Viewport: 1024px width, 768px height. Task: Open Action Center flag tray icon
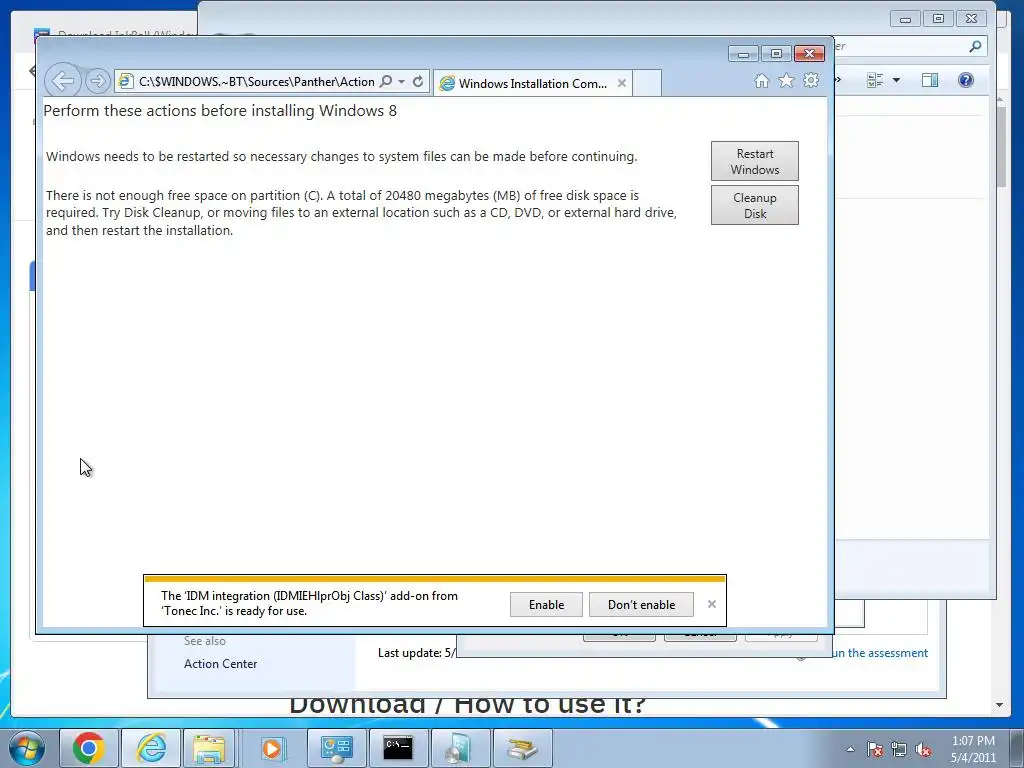pyautogui.click(x=875, y=749)
